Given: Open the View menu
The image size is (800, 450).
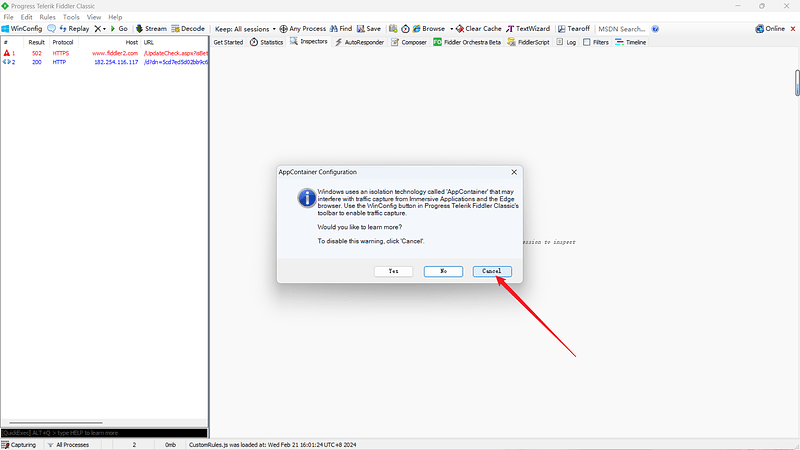Looking at the screenshot, I should (x=94, y=17).
